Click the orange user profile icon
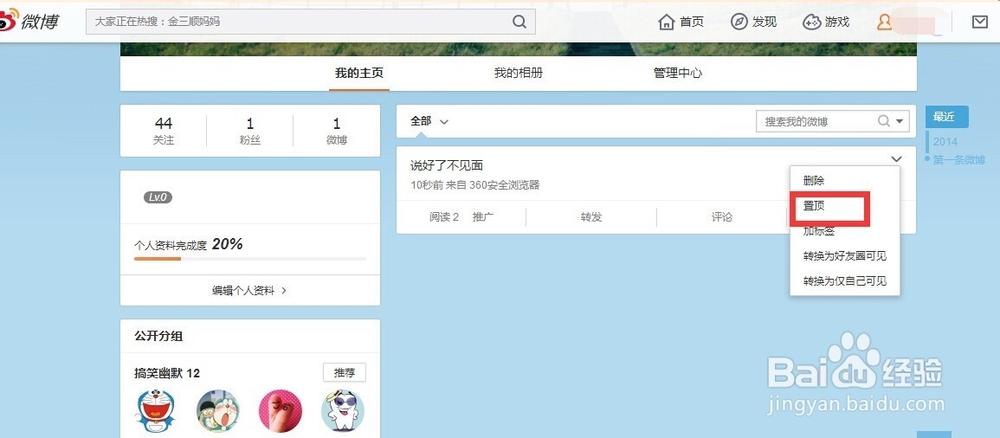Image resolution: width=1000 pixels, height=438 pixels. point(884,22)
